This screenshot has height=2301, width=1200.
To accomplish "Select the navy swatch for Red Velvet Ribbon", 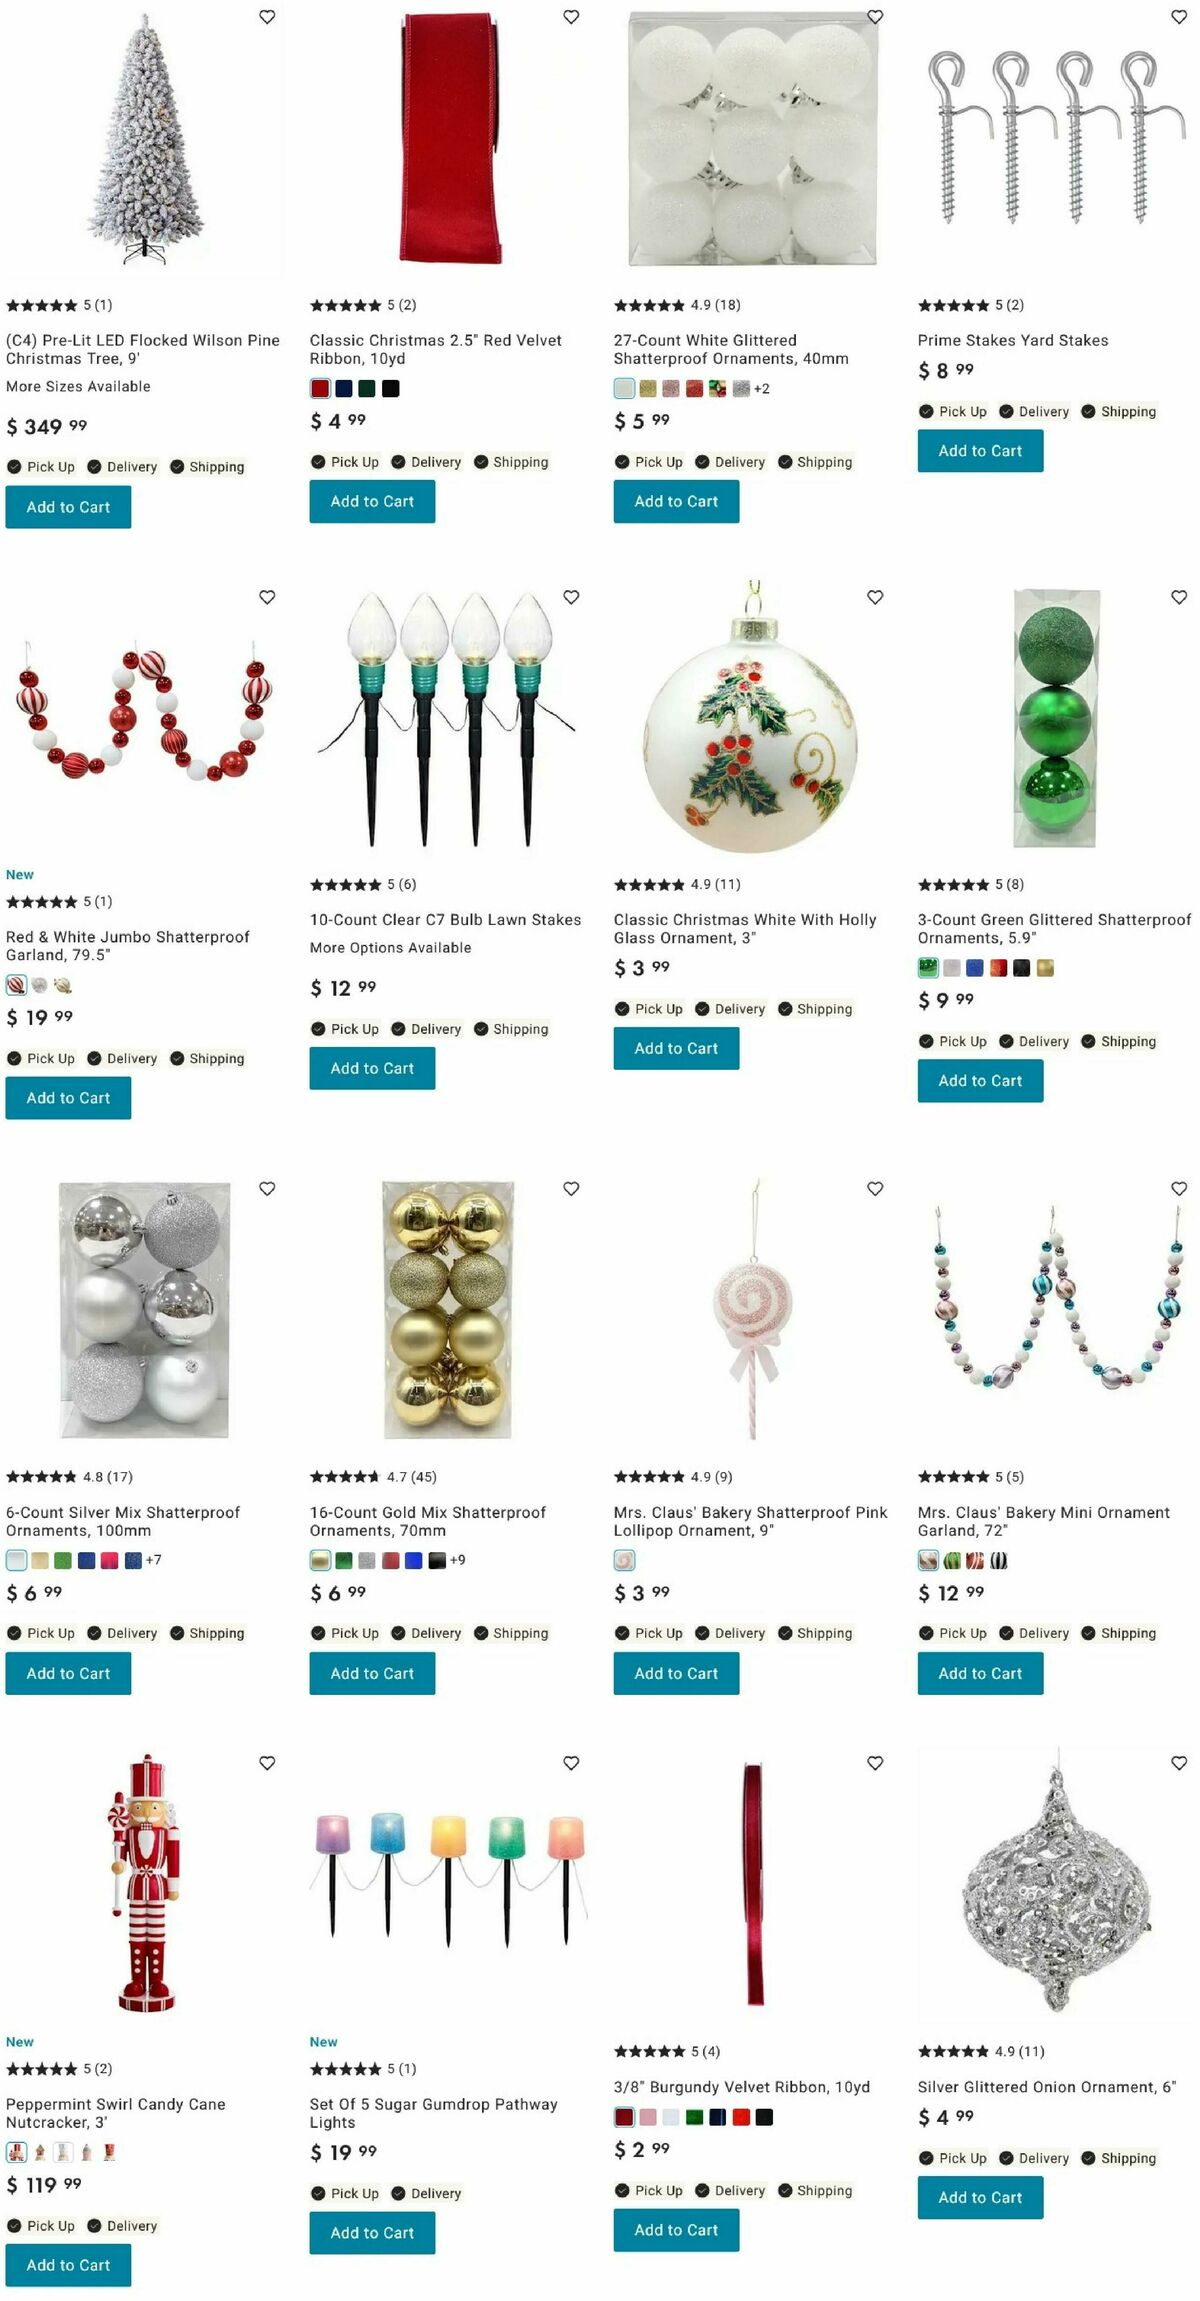I will tap(343, 388).
